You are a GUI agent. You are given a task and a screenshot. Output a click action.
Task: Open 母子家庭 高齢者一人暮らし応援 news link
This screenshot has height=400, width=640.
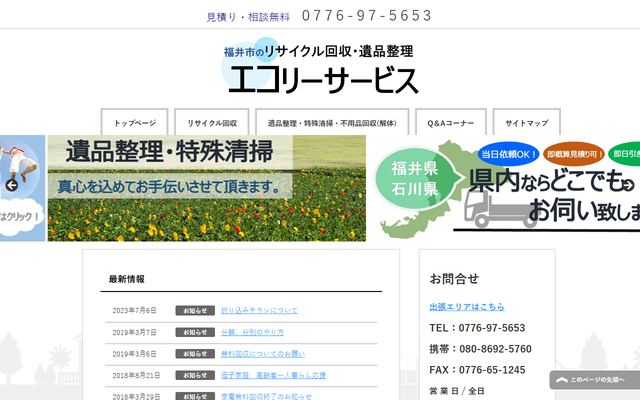point(273,375)
